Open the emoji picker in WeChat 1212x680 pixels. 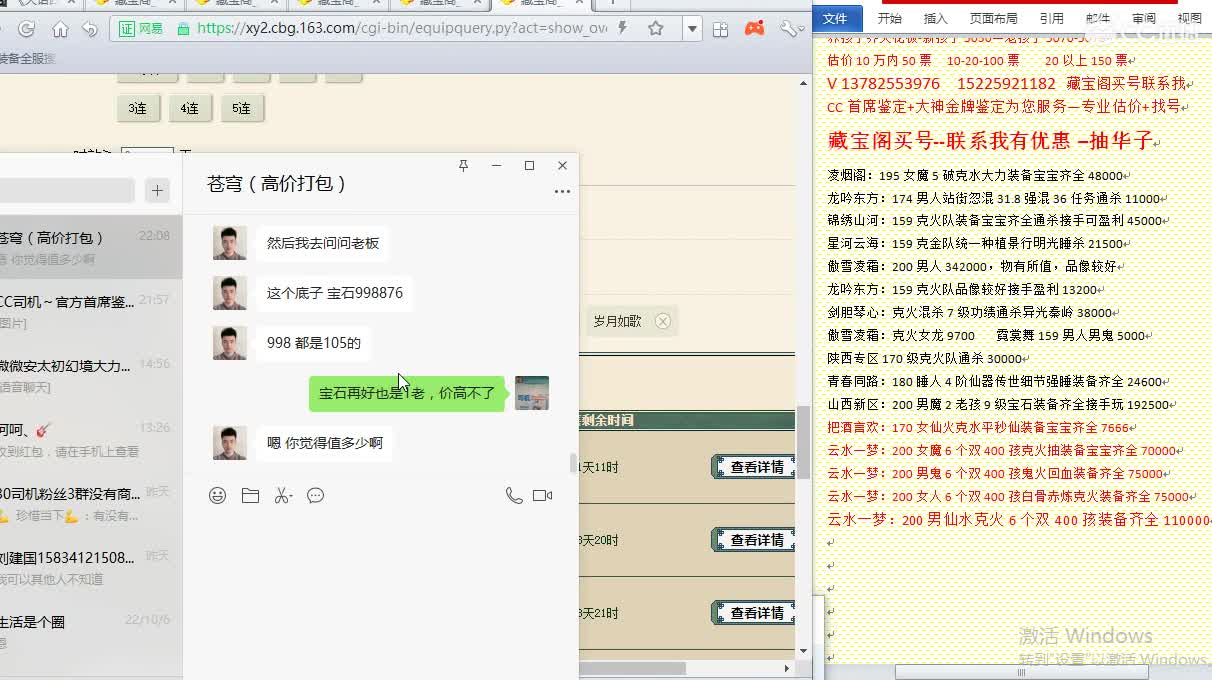[217, 495]
